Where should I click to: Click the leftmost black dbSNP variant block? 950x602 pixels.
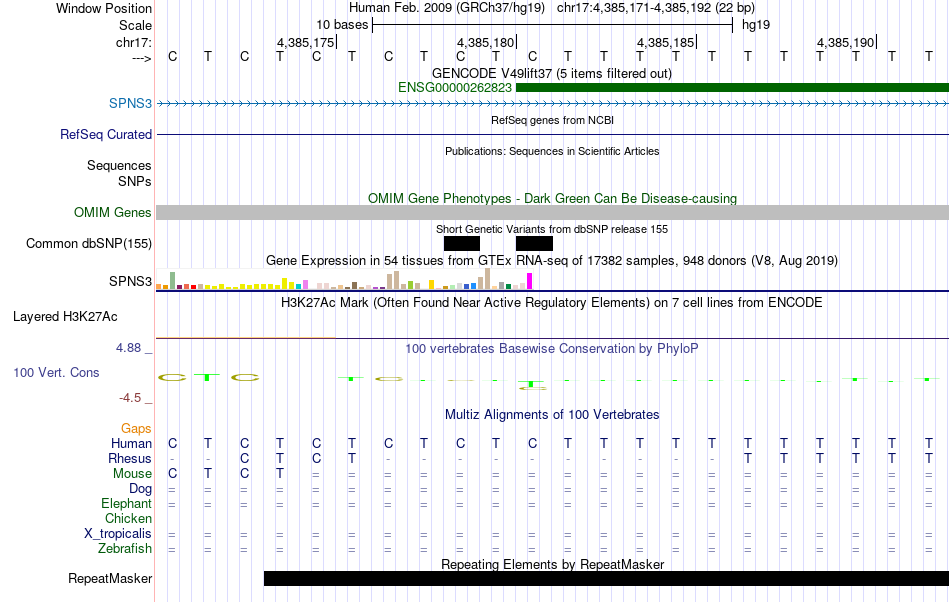pyautogui.click(x=462, y=243)
